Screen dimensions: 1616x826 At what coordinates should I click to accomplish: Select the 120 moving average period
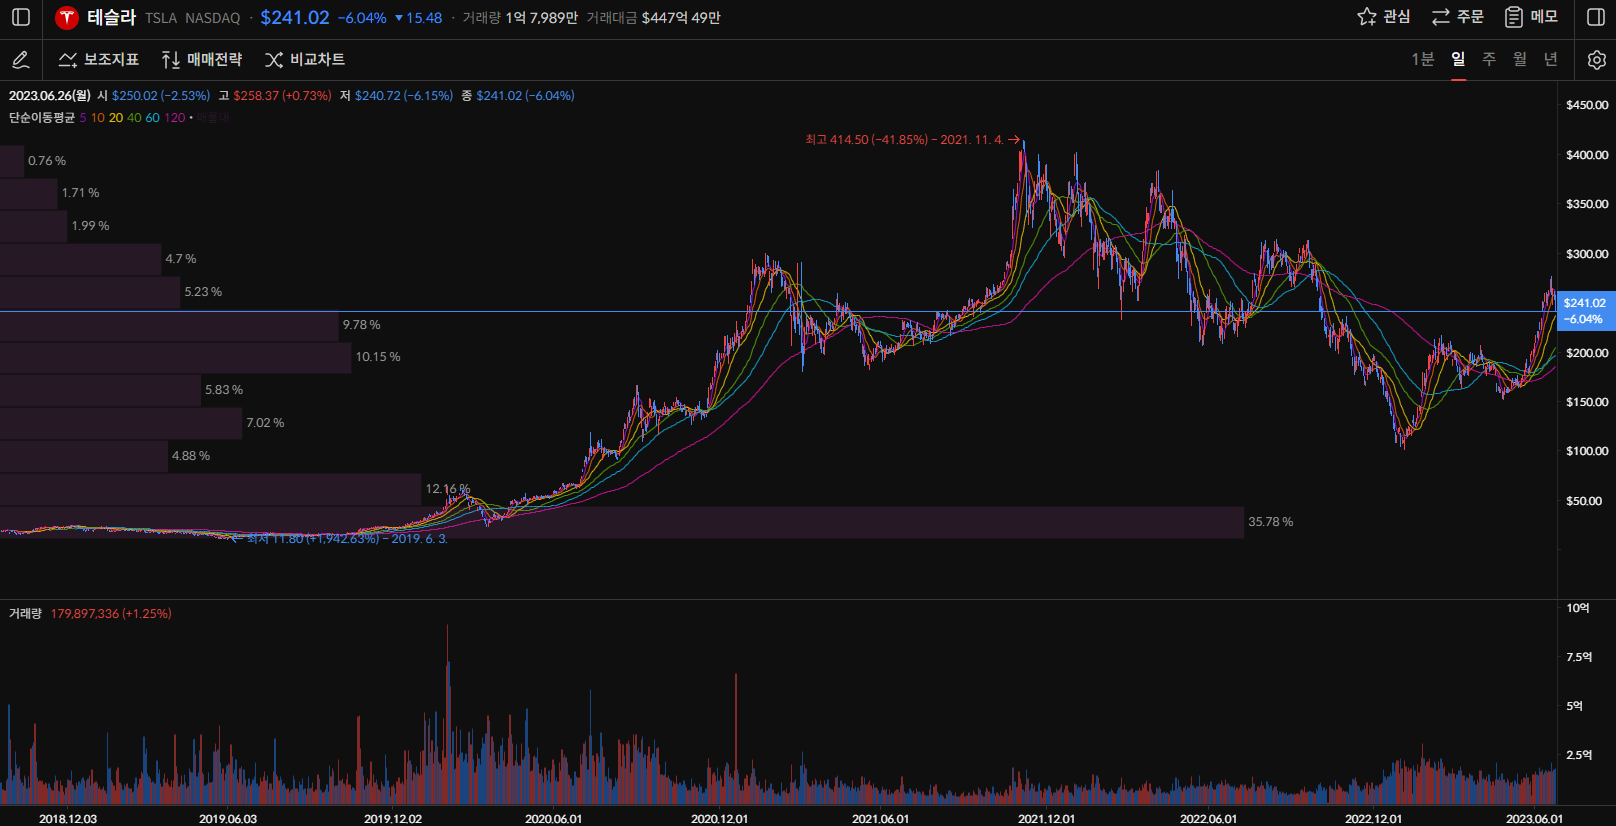coord(174,118)
